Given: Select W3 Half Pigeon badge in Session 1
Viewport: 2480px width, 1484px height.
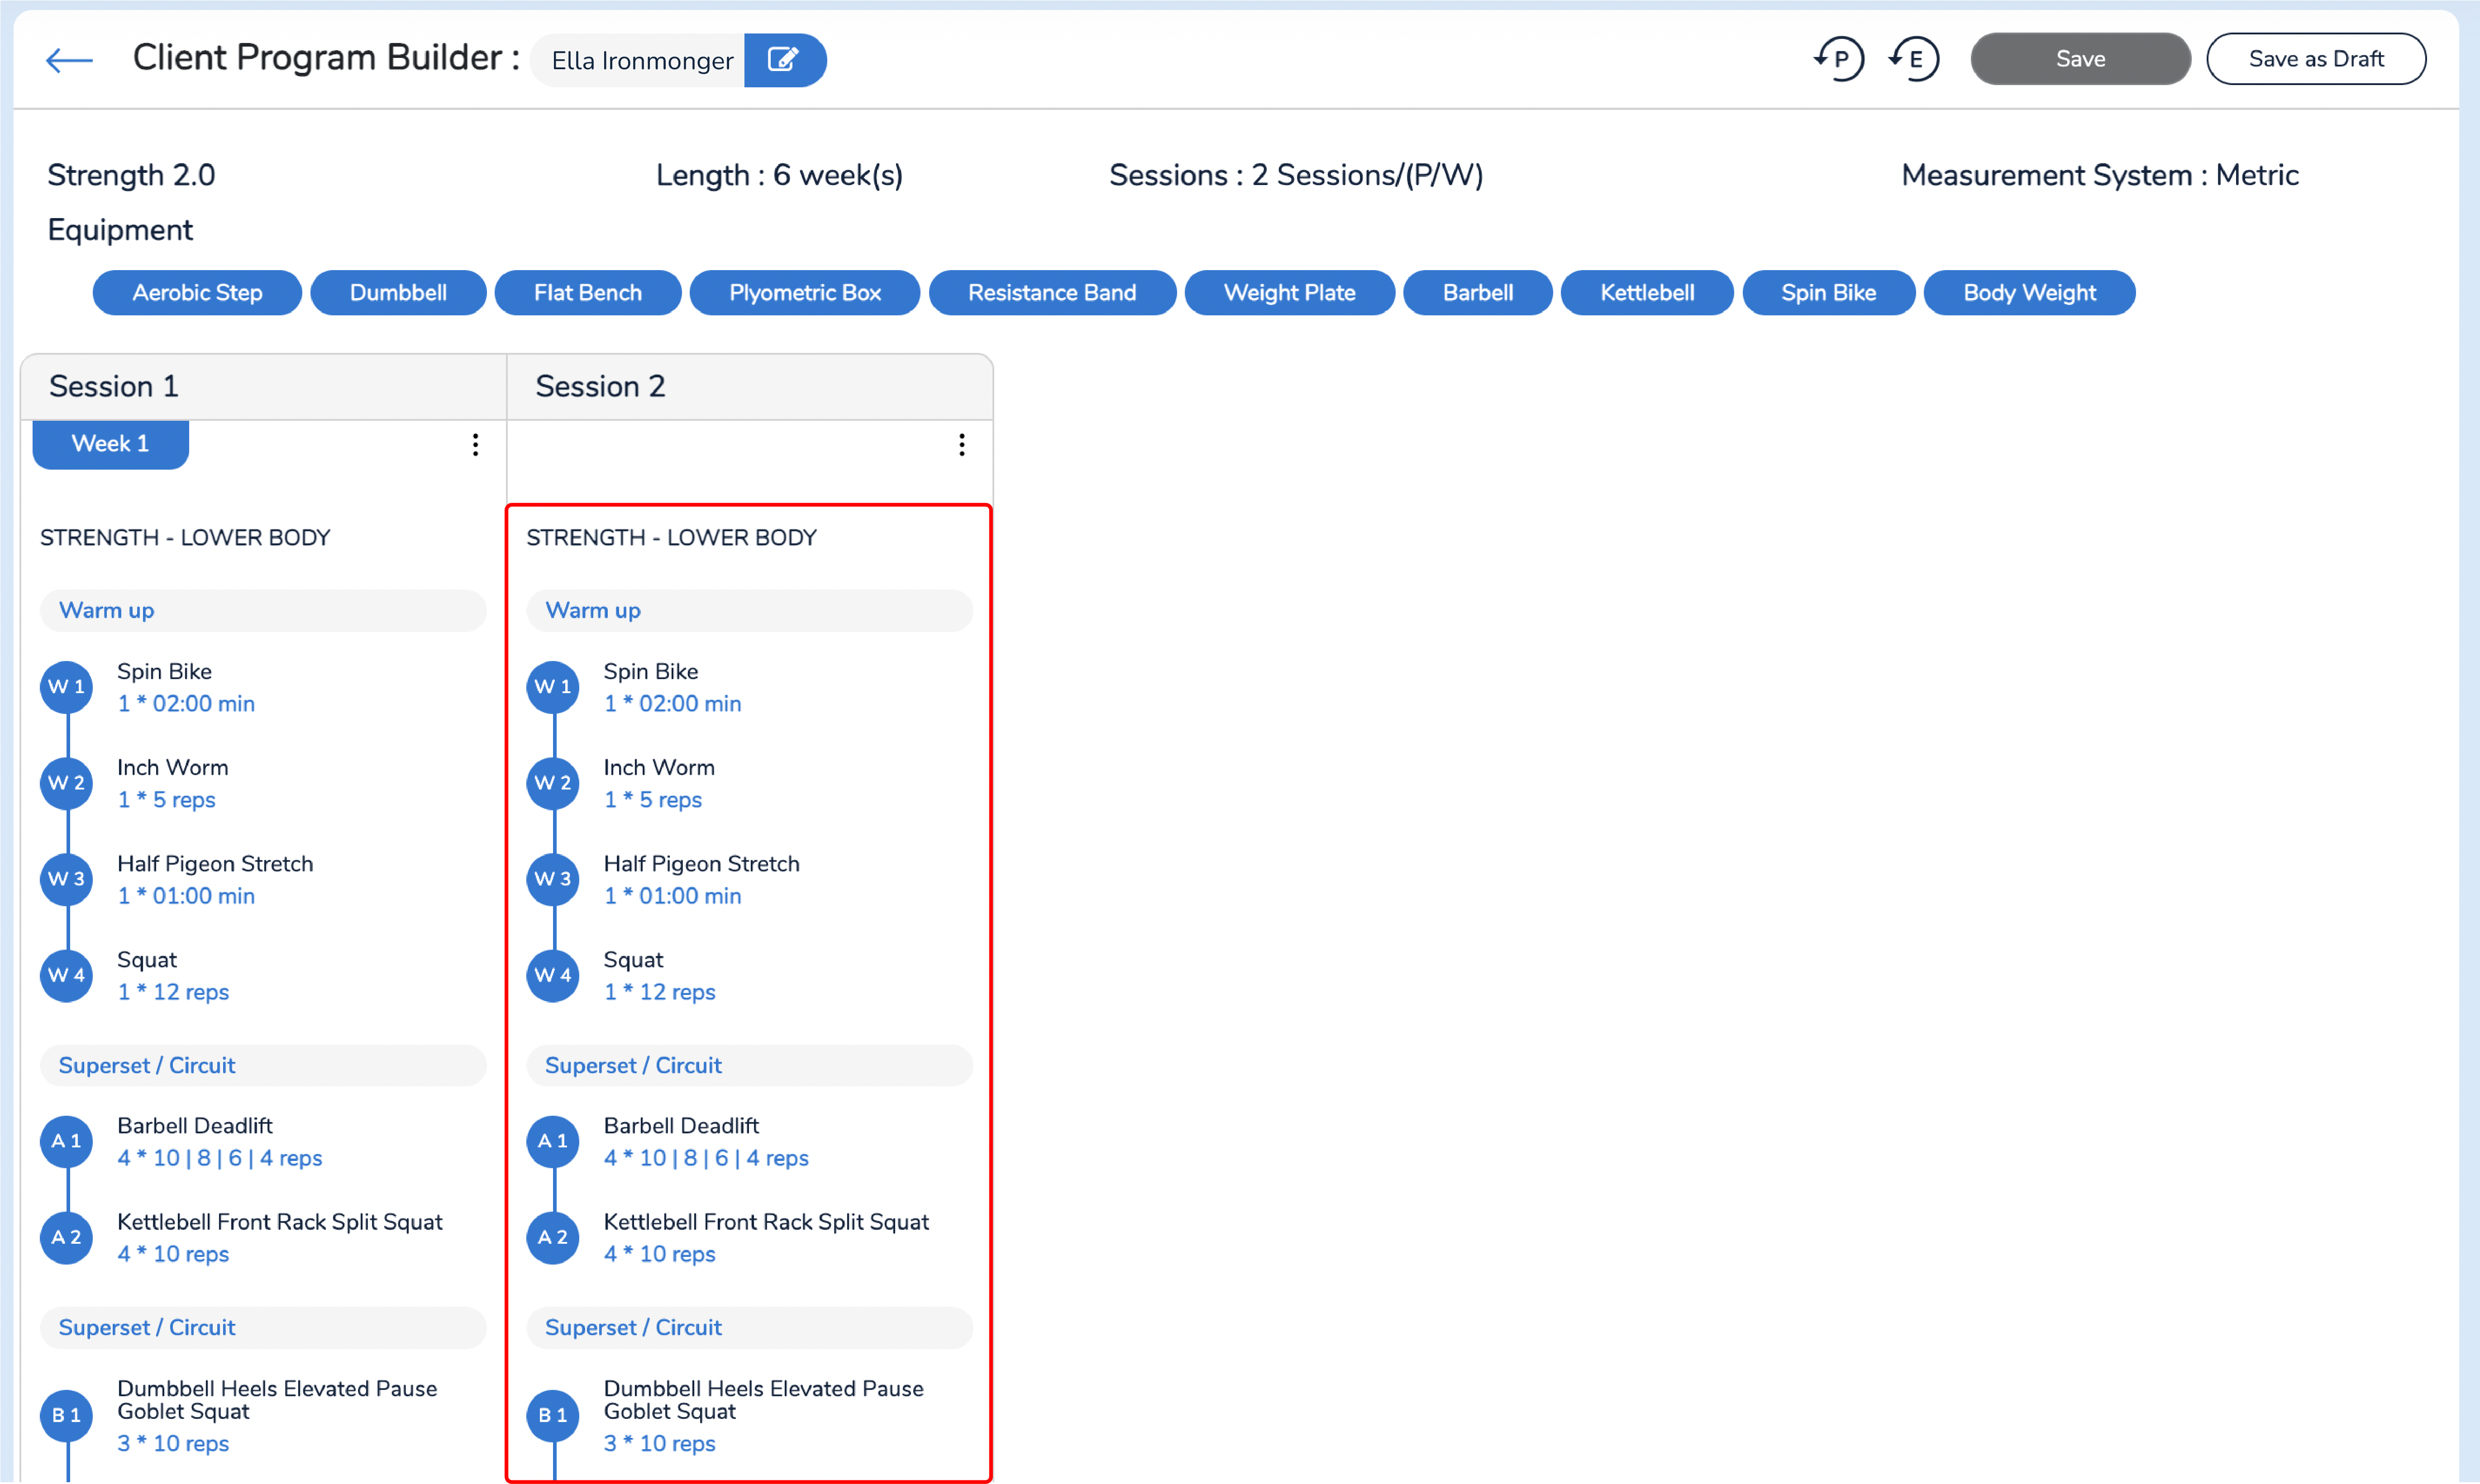Looking at the screenshot, I should click(x=67, y=879).
